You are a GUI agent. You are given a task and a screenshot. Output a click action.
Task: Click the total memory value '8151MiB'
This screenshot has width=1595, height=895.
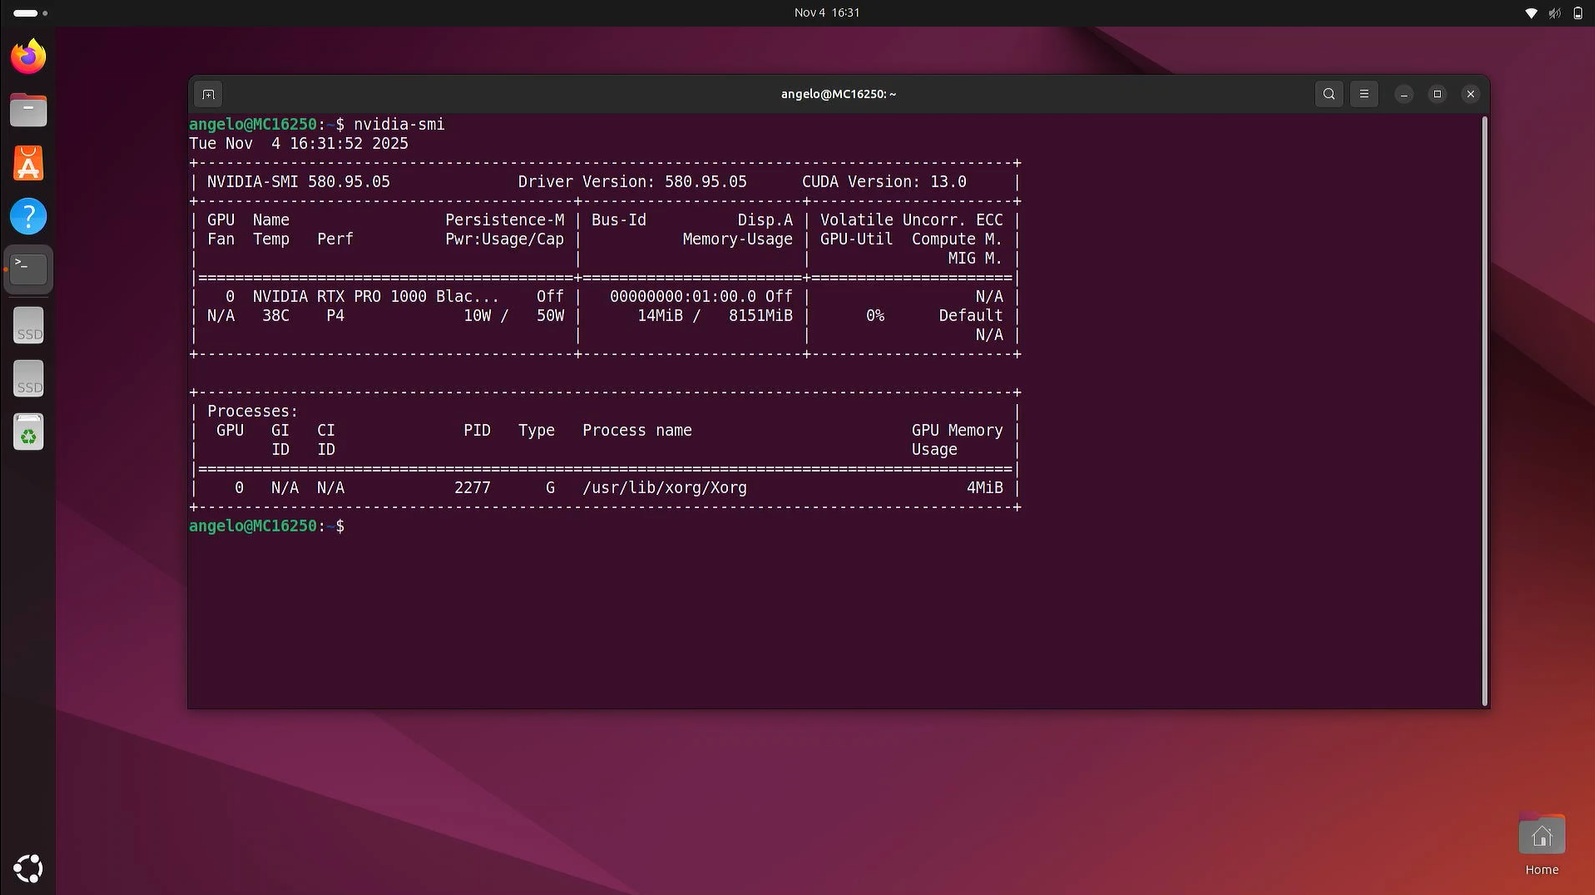click(761, 315)
